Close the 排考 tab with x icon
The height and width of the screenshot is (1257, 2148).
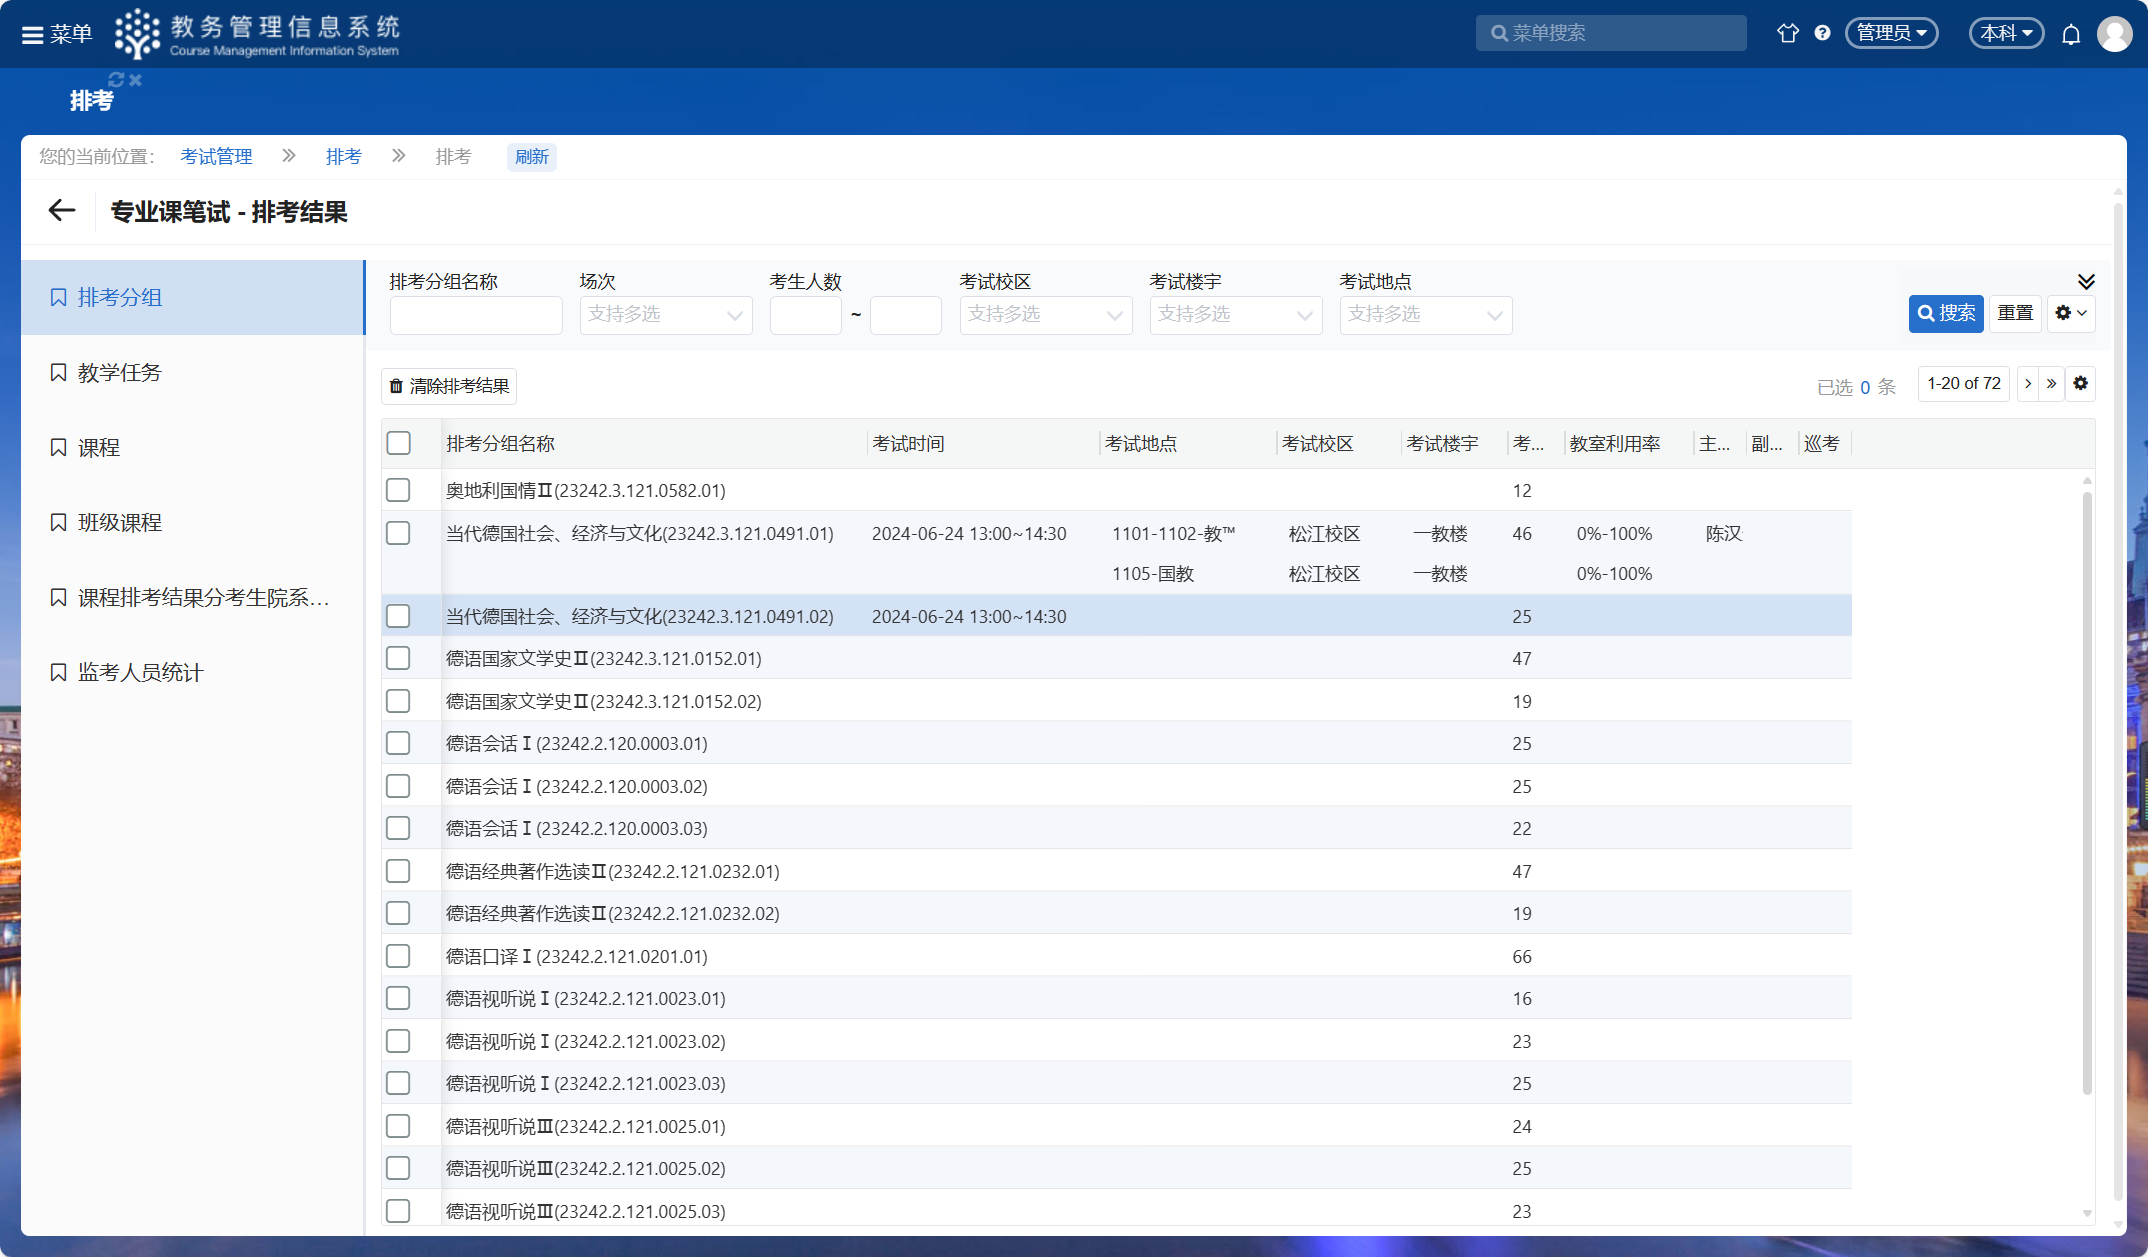coord(136,79)
